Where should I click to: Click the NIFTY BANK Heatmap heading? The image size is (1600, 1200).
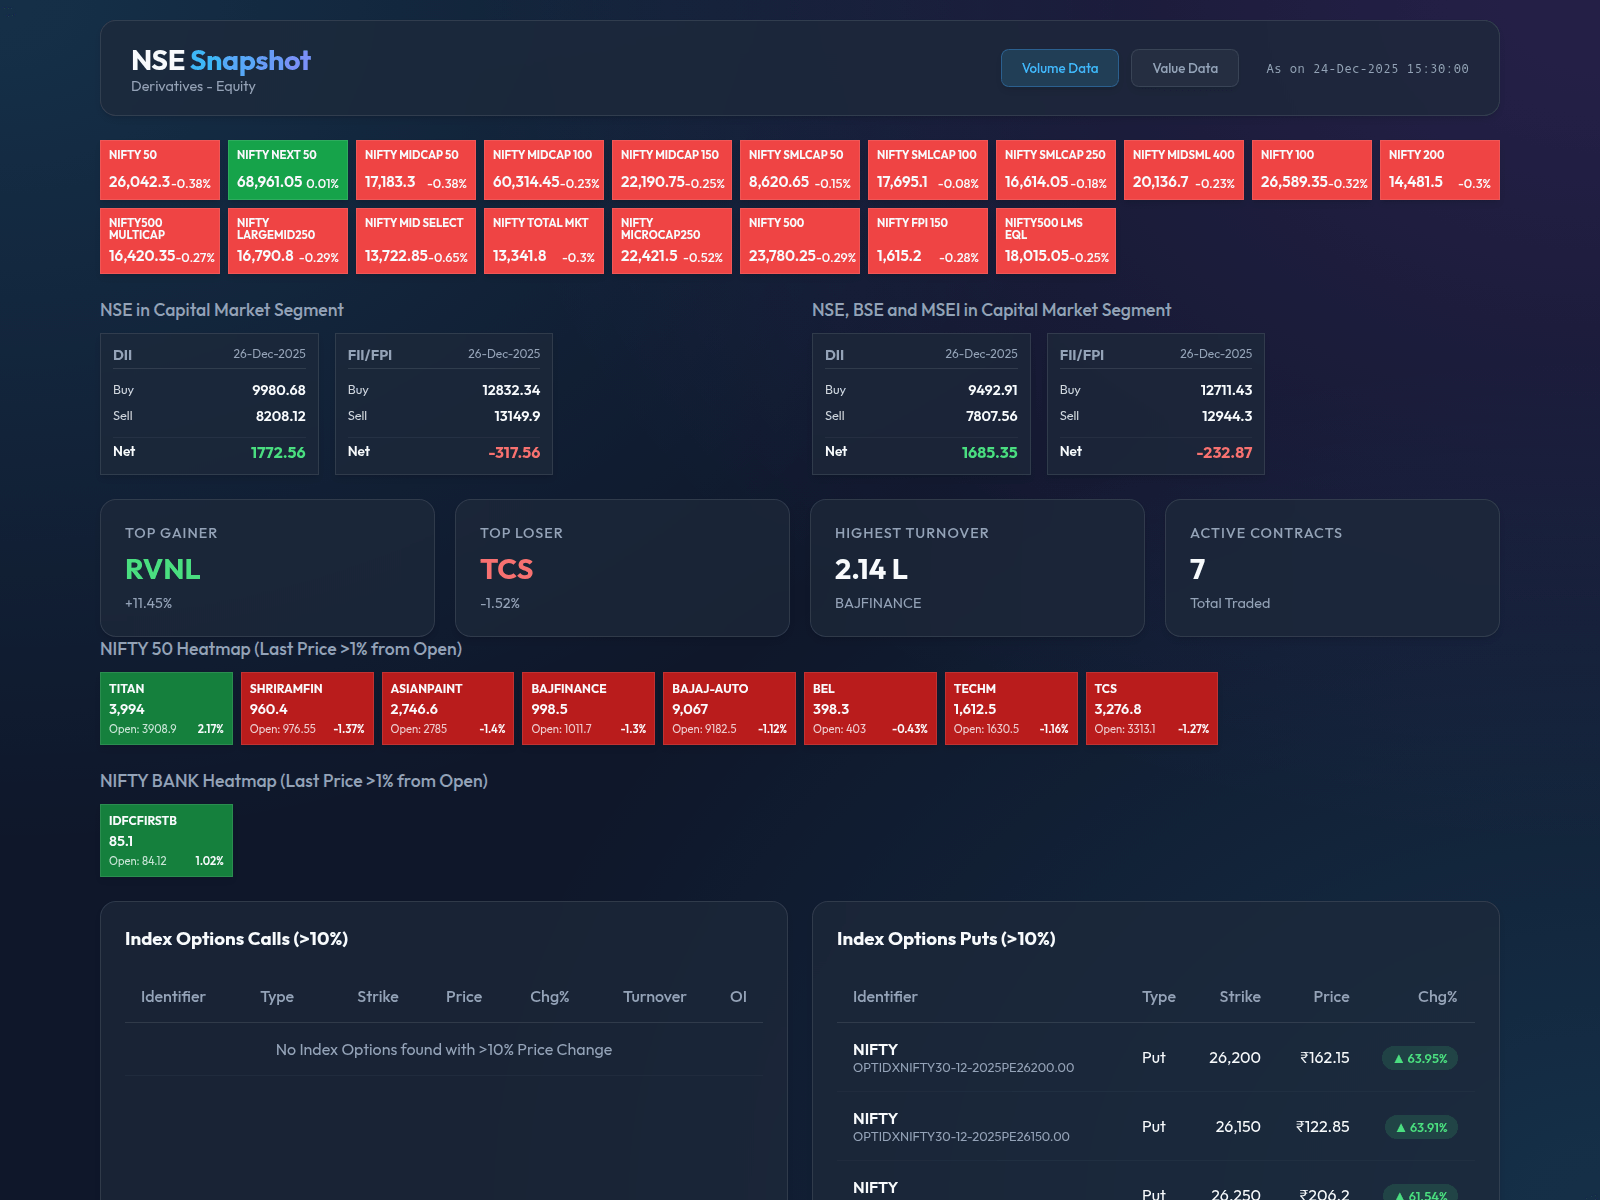tap(294, 781)
